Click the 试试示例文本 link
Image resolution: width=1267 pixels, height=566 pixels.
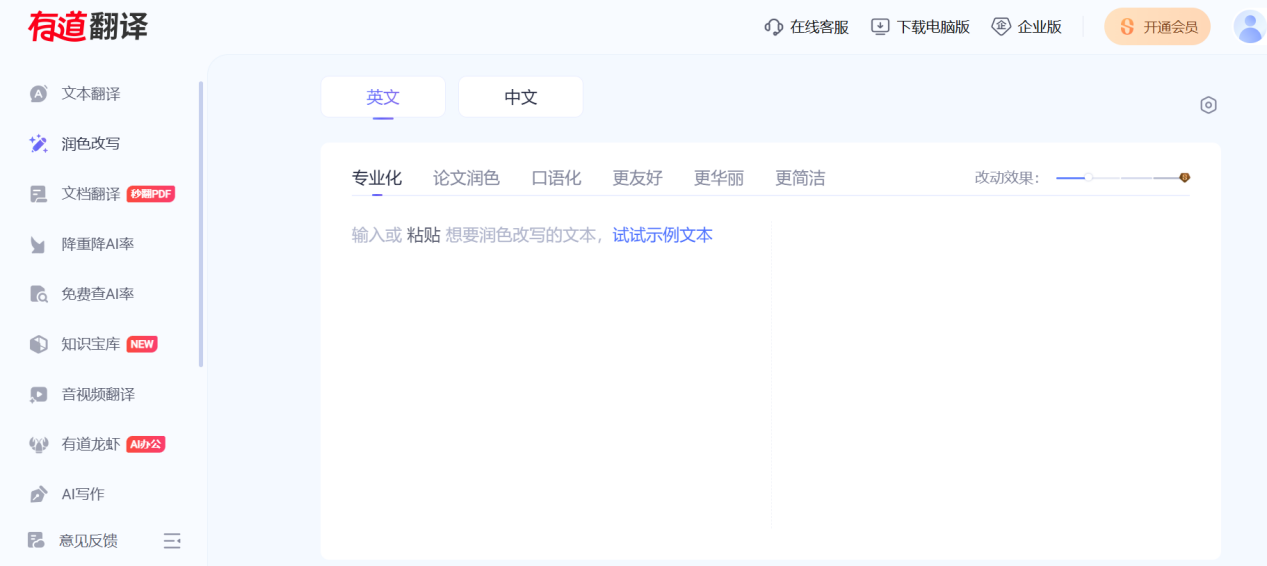tap(663, 235)
